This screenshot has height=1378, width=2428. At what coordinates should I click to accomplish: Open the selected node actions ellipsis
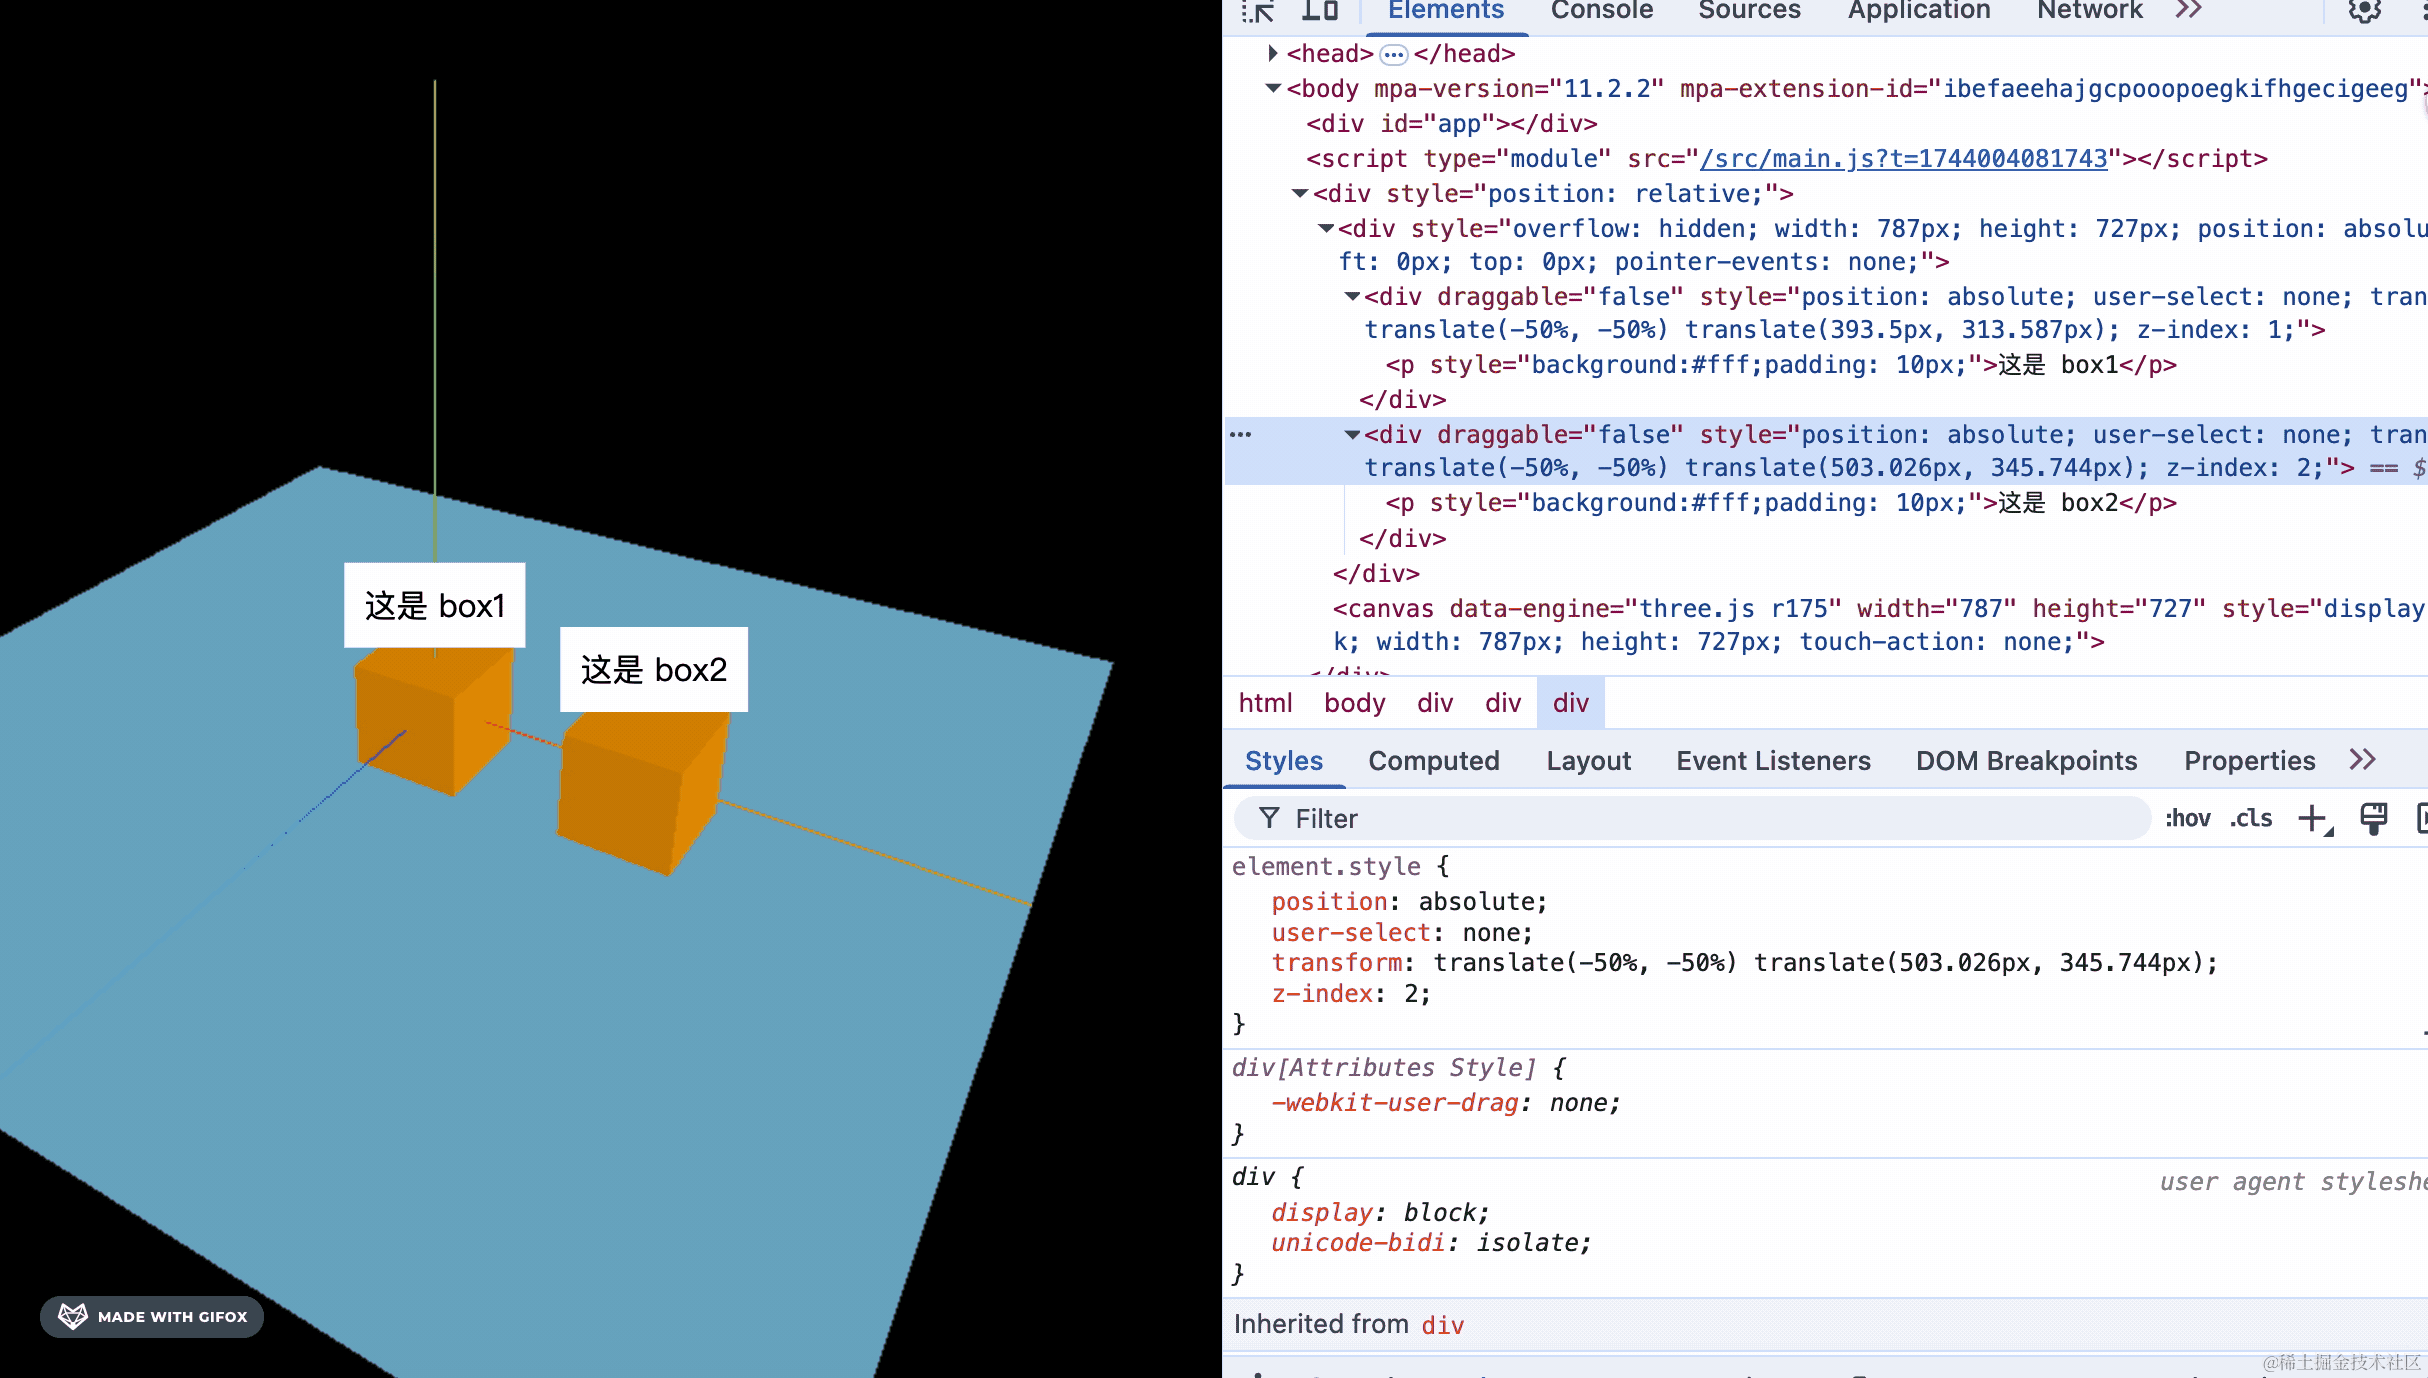[x=1241, y=434]
